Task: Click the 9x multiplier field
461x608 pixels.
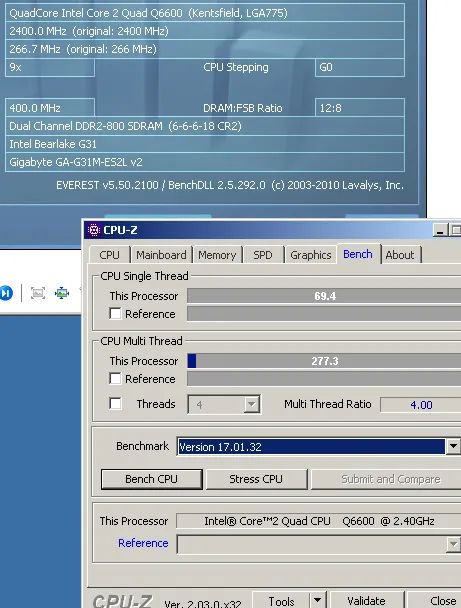Action: (50, 67)
